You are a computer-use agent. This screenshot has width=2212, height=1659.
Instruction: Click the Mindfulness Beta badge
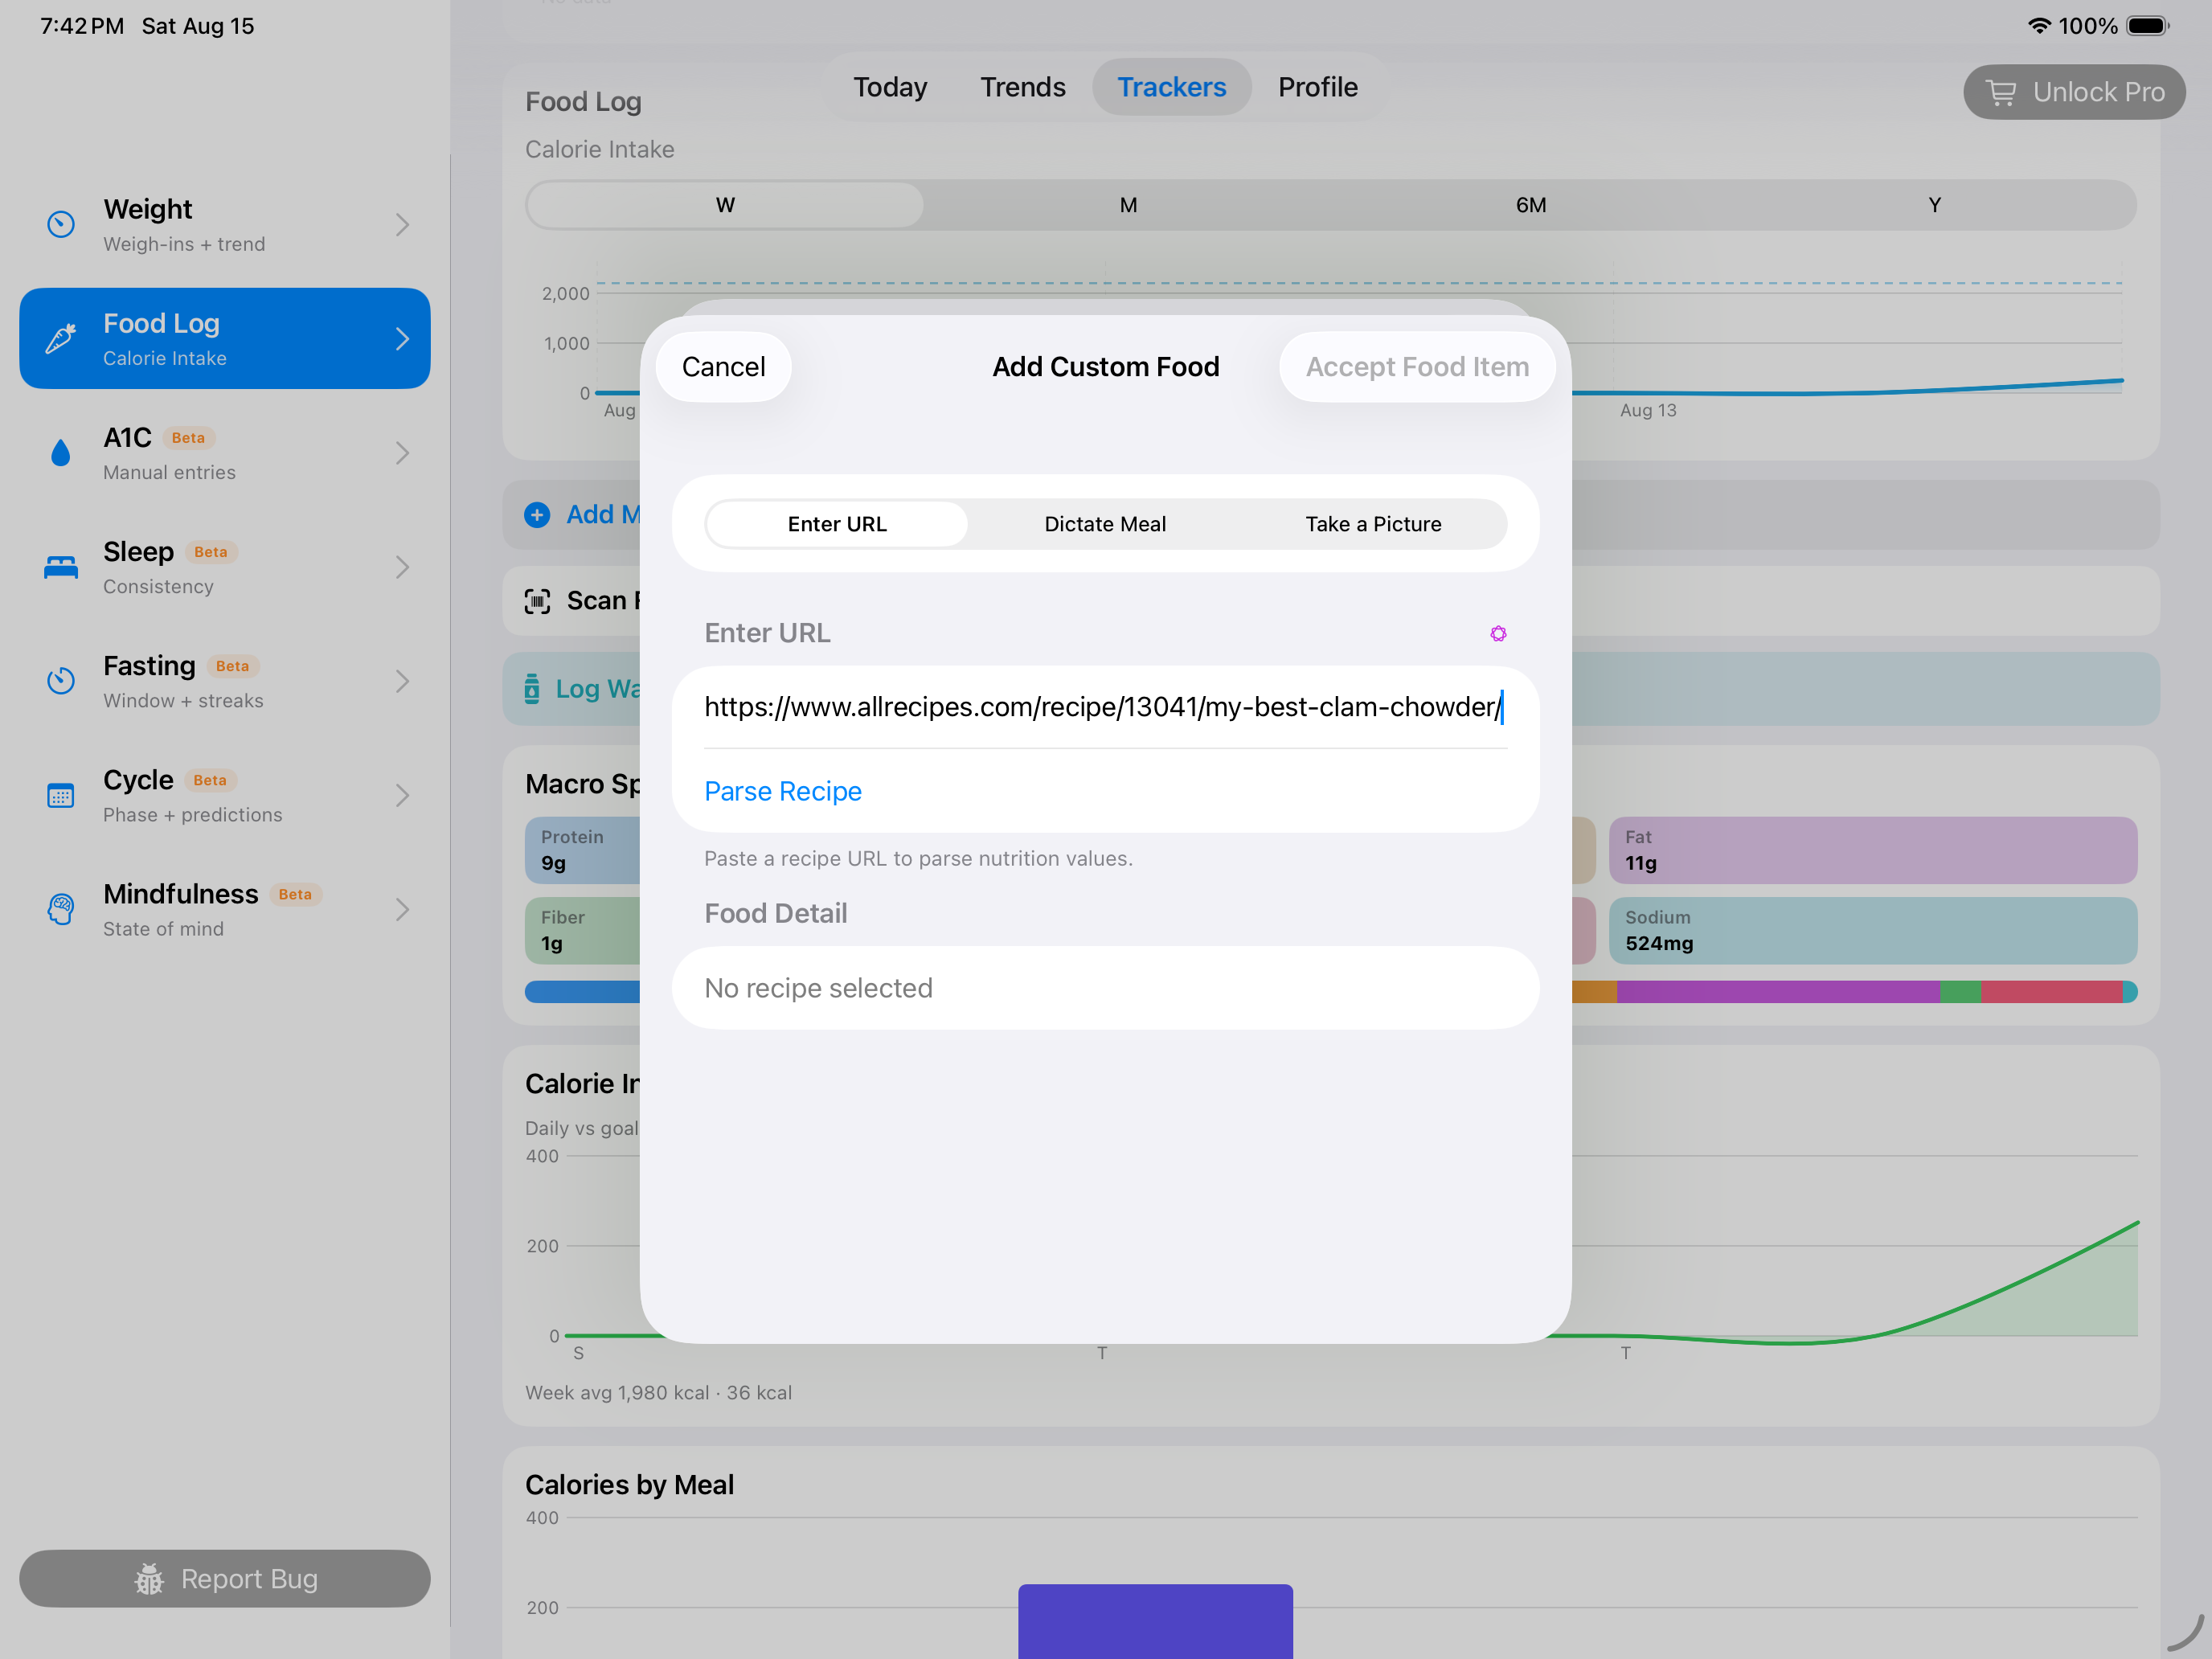point(295,894)
